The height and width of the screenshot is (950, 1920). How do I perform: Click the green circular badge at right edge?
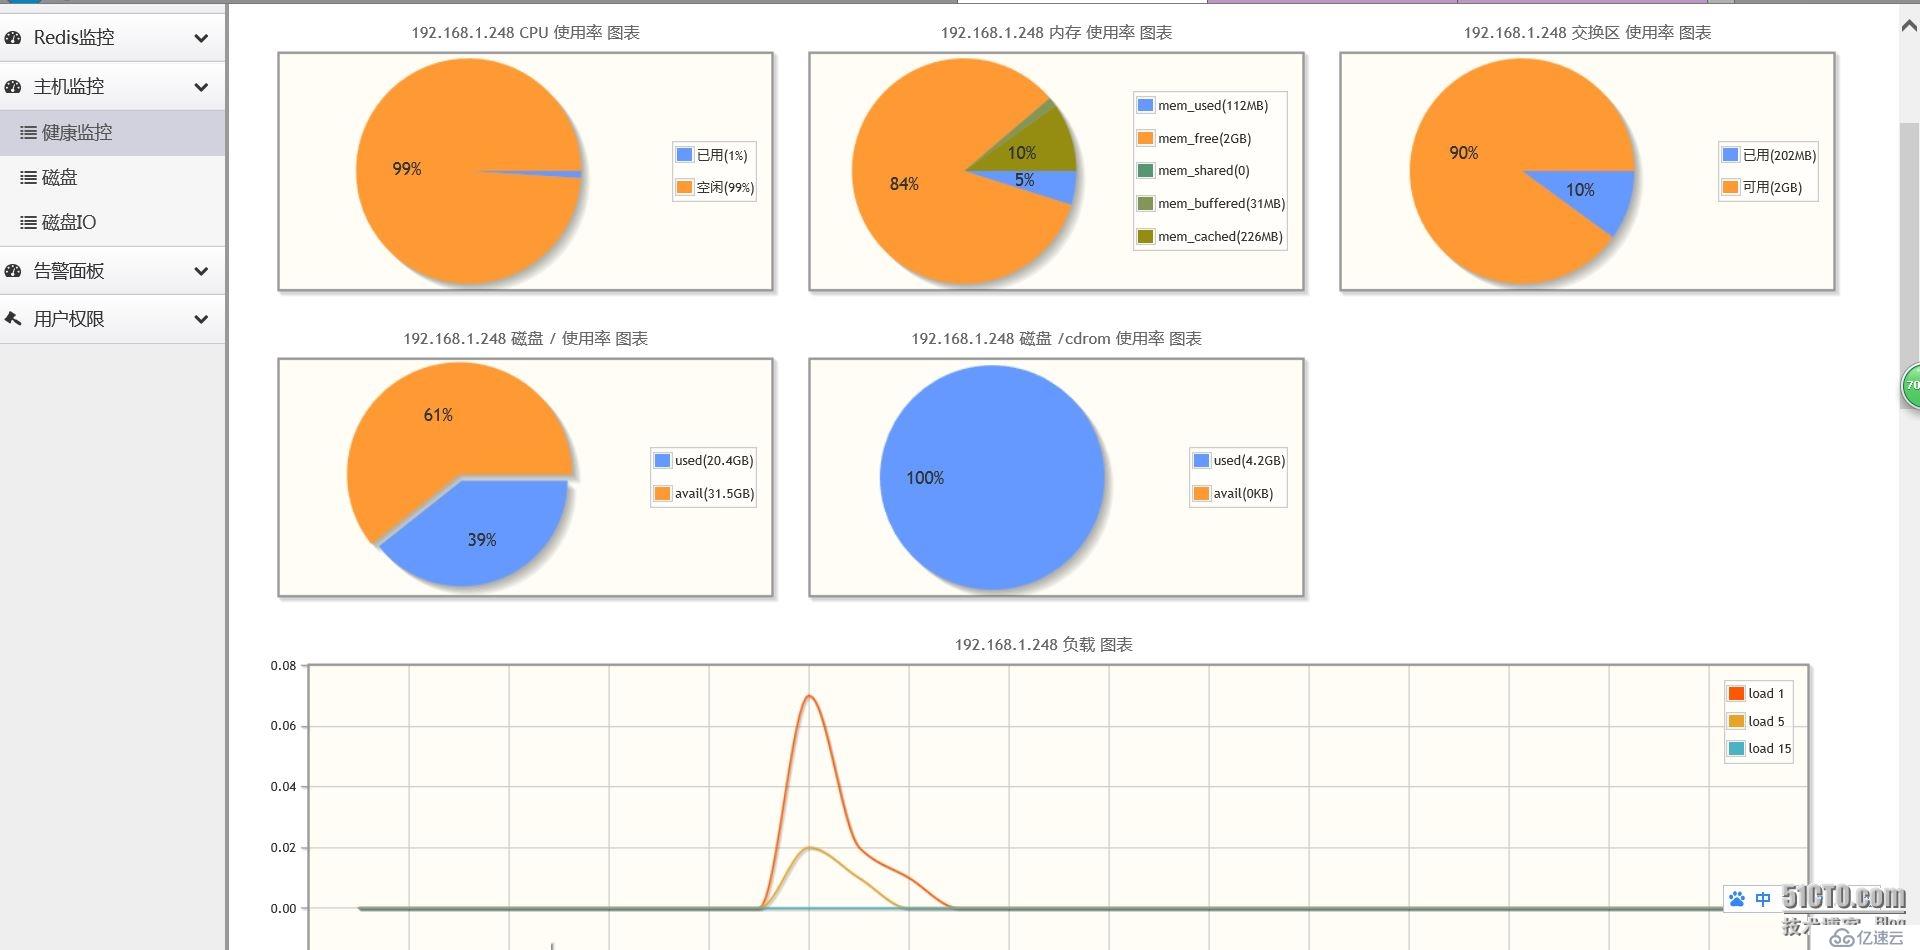tap(1911, 386)
